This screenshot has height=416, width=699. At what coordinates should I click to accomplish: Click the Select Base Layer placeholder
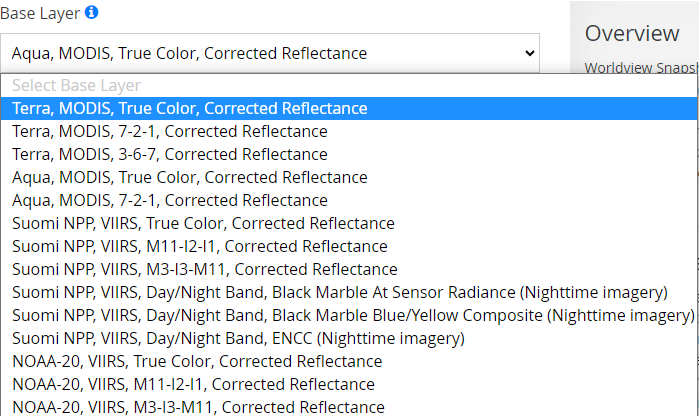[x=77, y=86]
